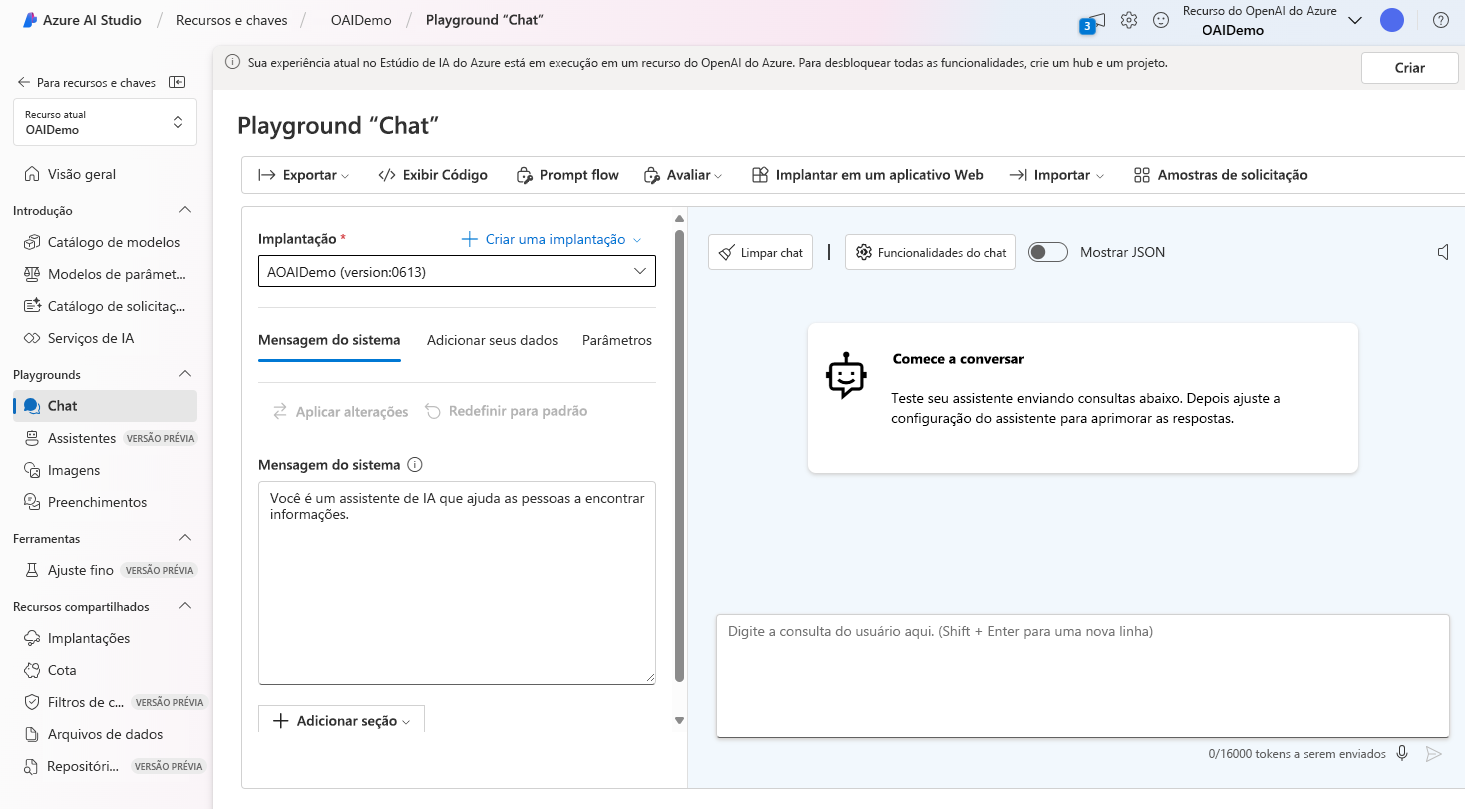Open the help question mark icon
This screenshot has width=1465, height=809.
1441,20
